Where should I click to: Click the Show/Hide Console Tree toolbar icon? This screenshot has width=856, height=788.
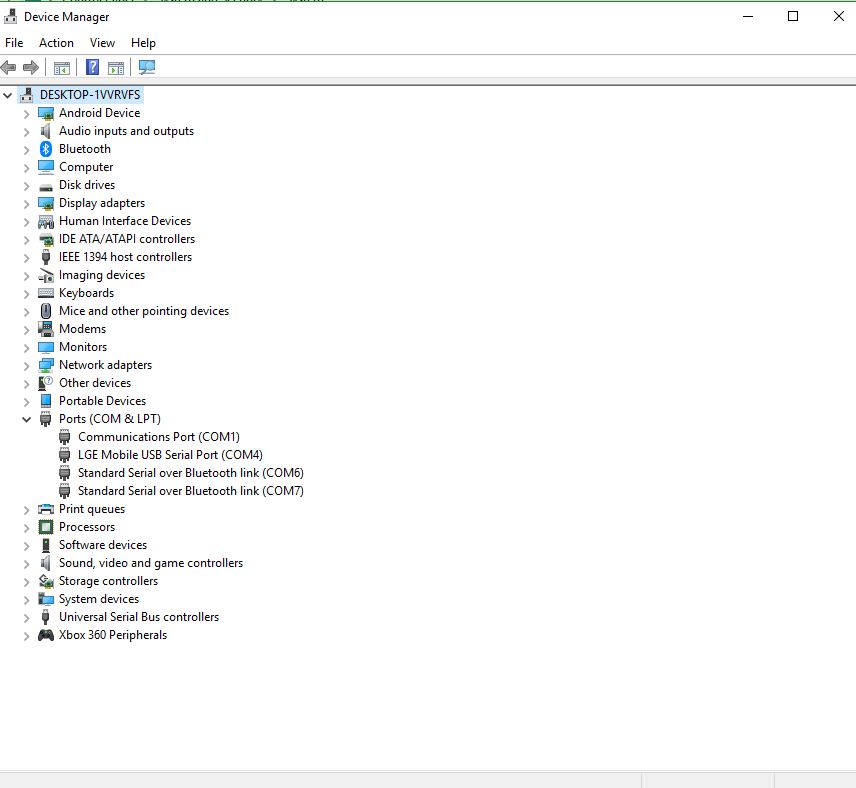pos(62,67)
